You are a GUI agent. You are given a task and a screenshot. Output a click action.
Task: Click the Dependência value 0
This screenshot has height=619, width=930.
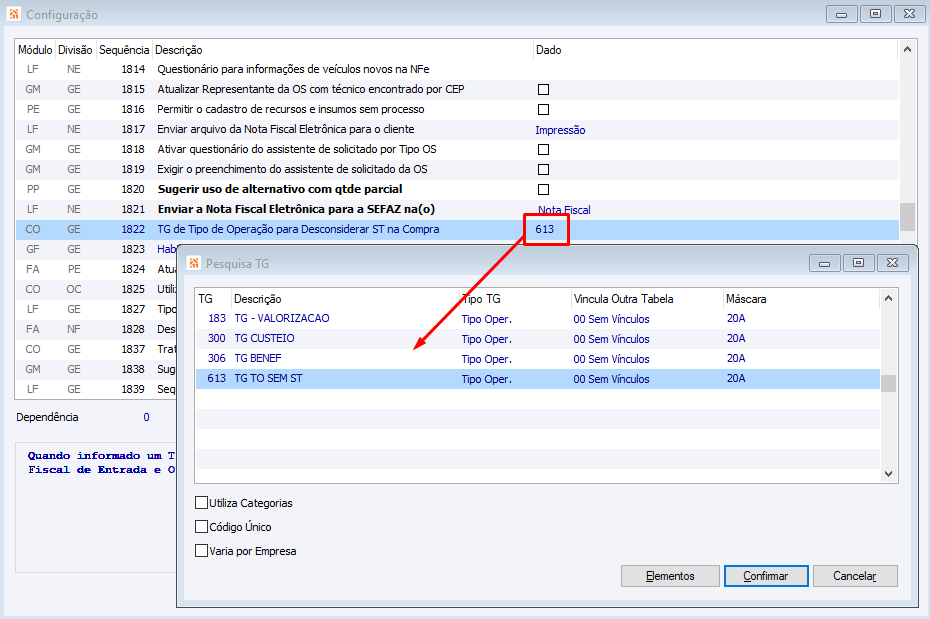coord(146,417)
